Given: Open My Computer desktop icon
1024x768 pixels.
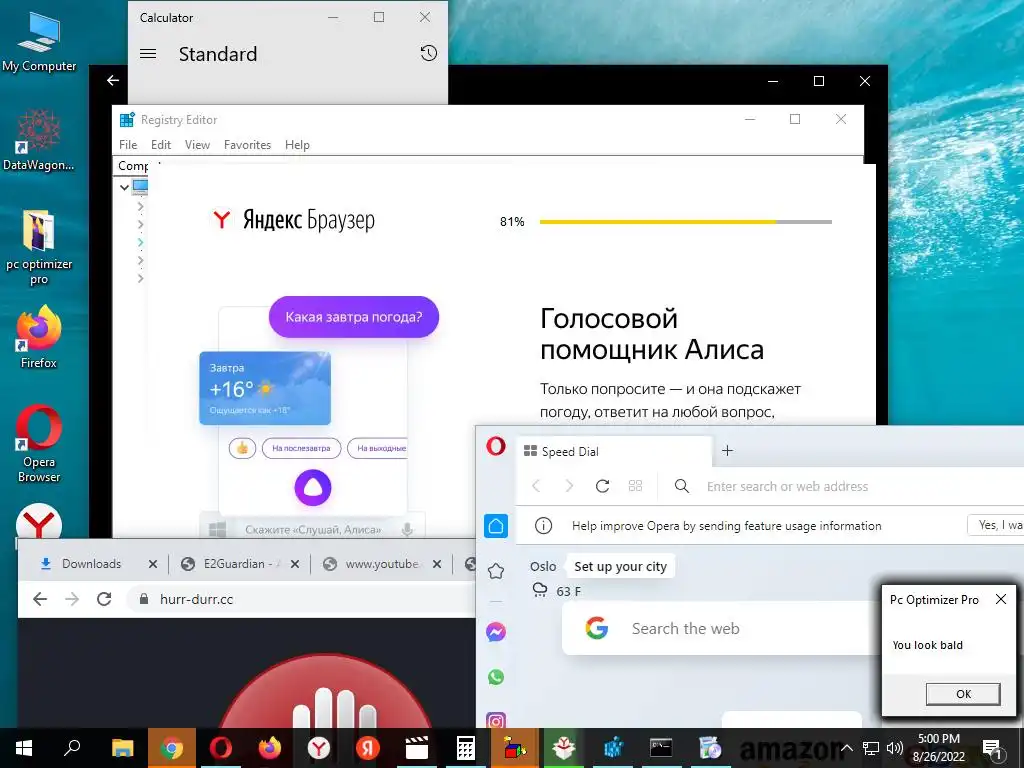Looking at the screenshot, I should coord(39,42).
